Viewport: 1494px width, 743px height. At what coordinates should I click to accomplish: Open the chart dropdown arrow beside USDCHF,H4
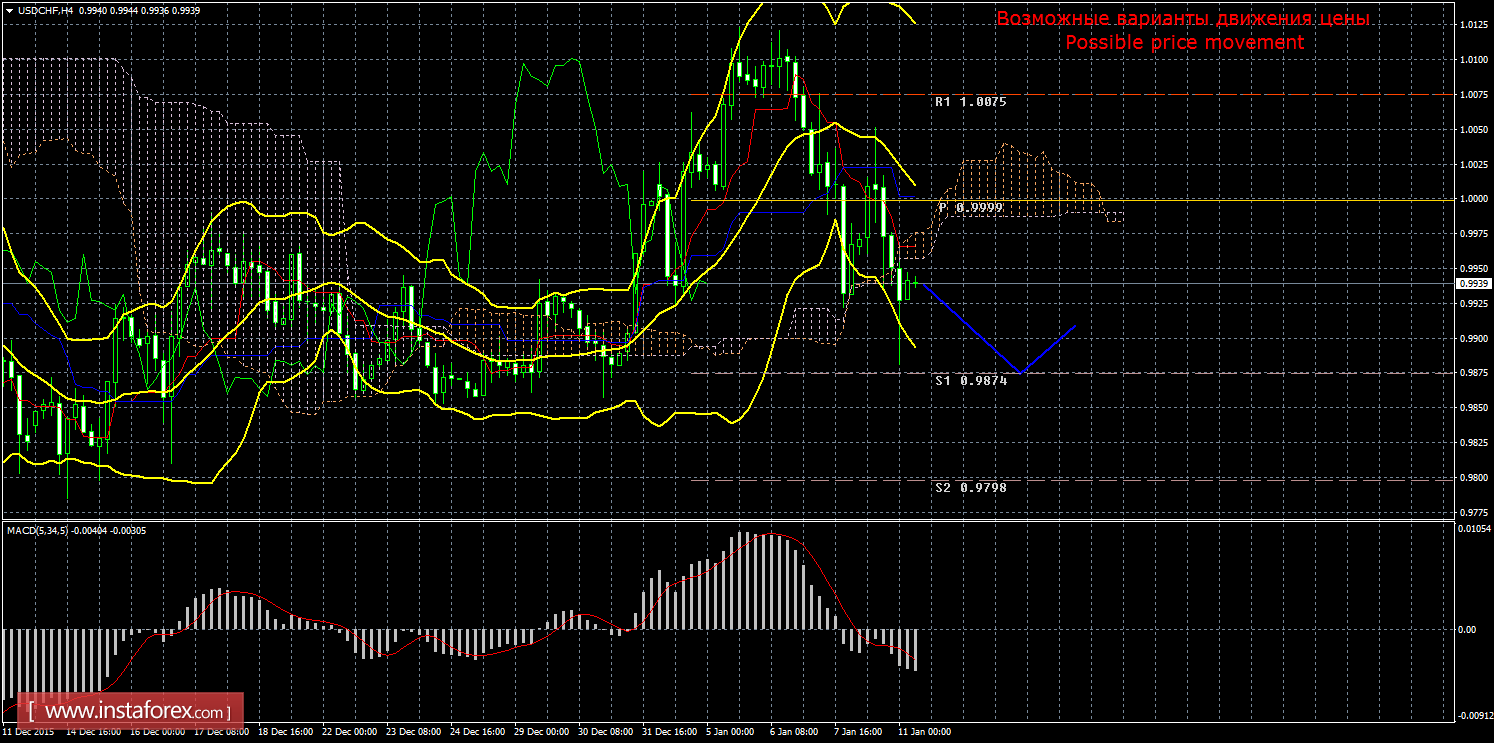(x=8, y=9)
